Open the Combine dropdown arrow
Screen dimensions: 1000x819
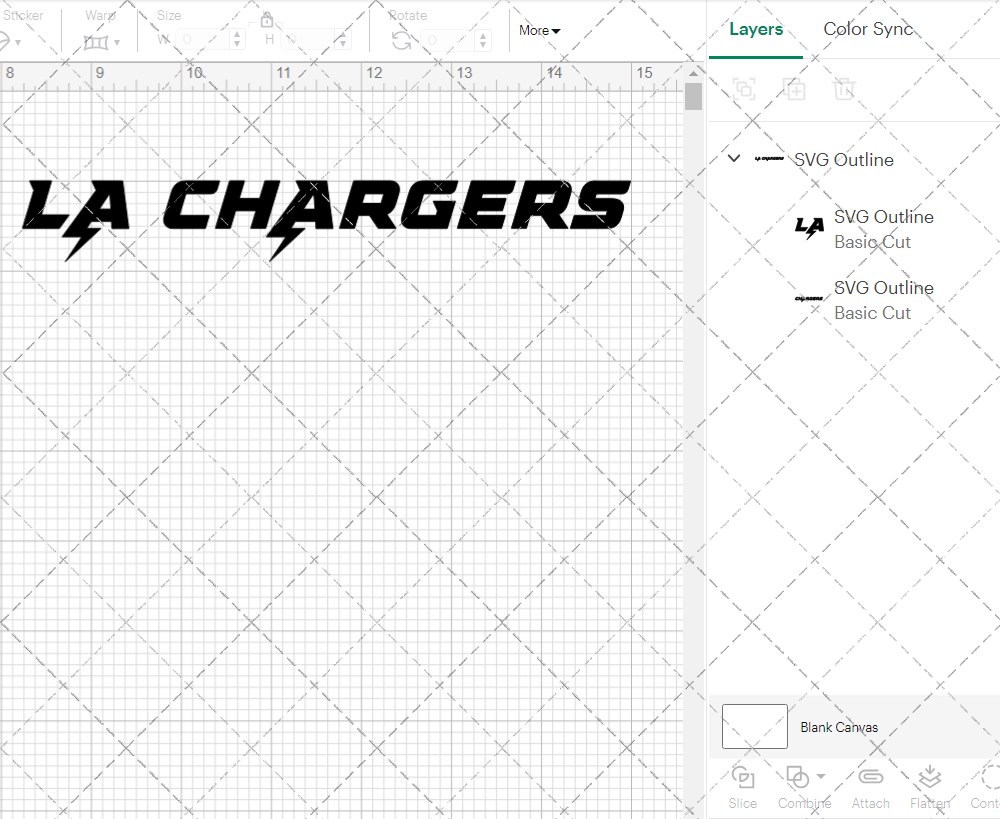tap(821, 776)
